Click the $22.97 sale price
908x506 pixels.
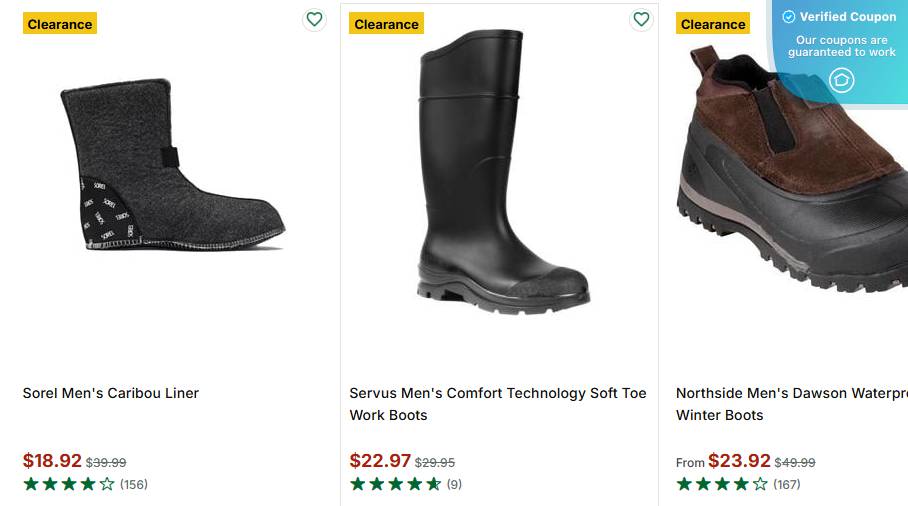click(x=380, y=461)
